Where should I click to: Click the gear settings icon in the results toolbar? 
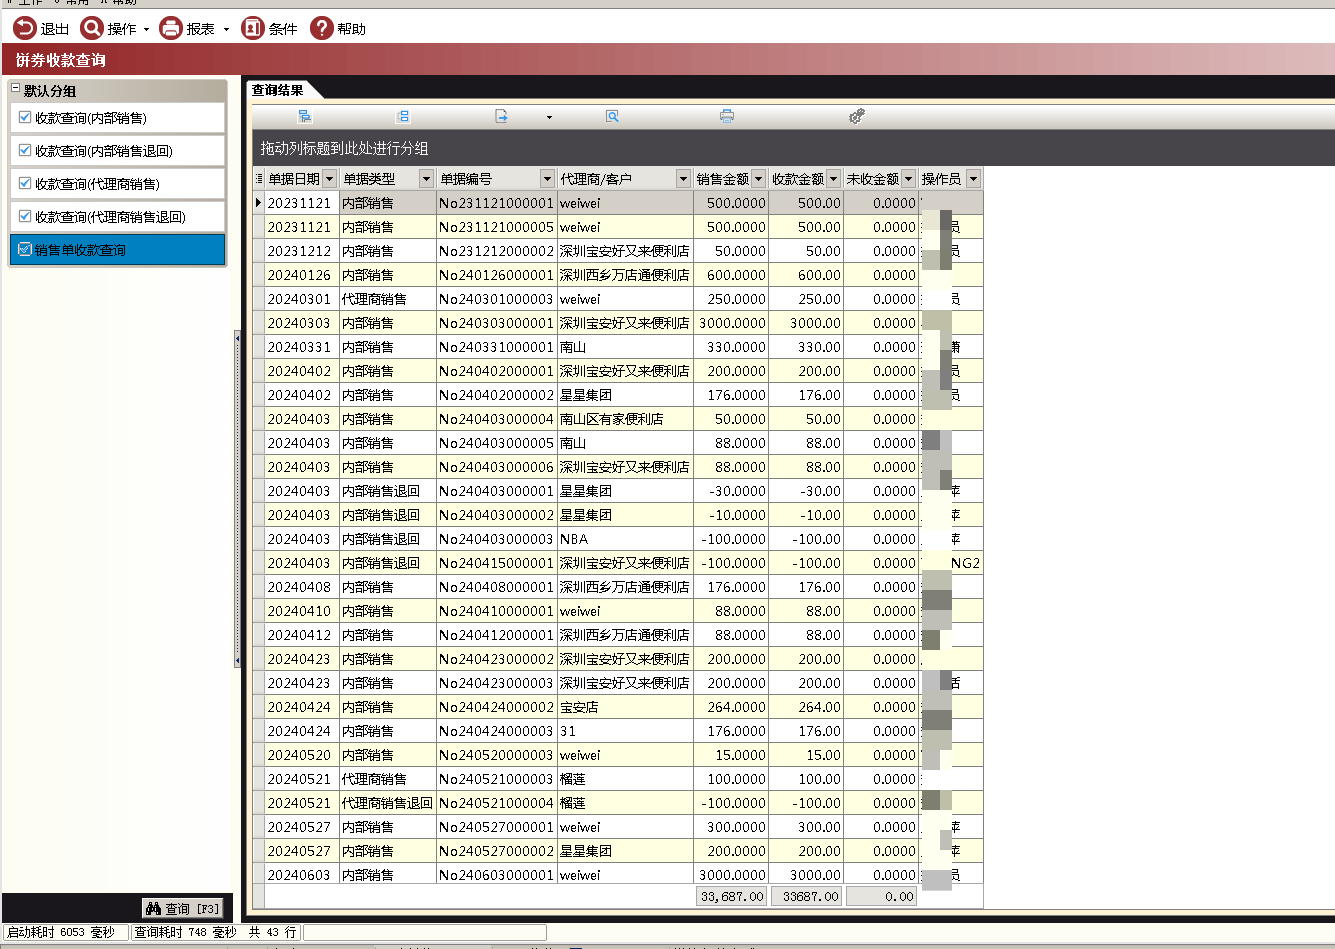point(856,117)
